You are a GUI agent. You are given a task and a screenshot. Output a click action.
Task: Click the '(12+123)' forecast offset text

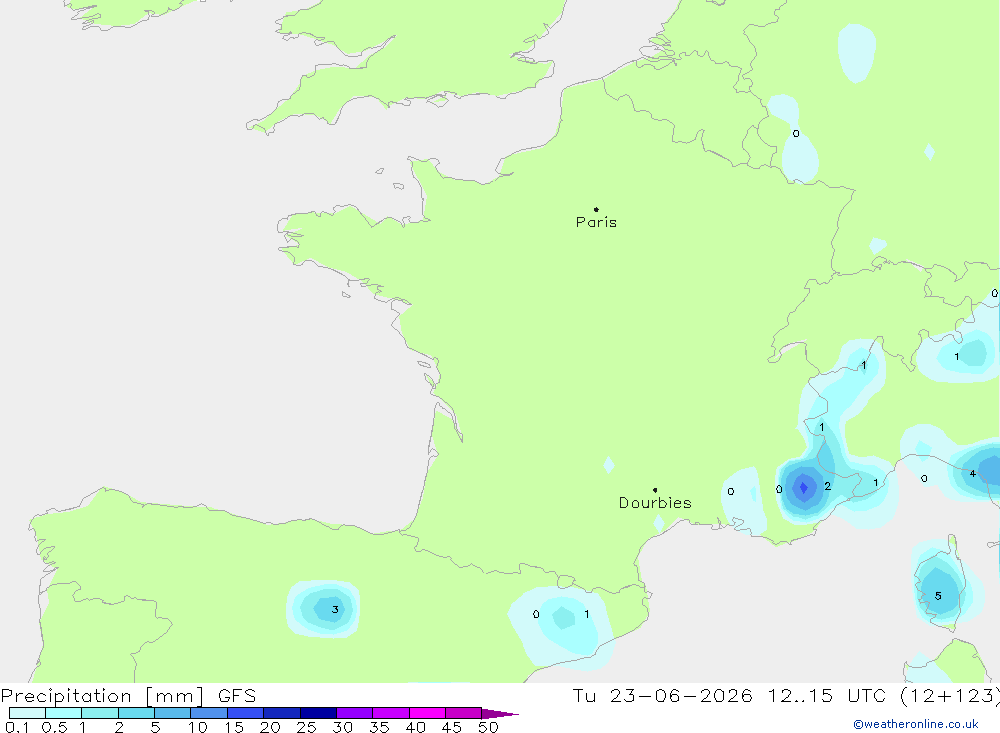(950, 696)
